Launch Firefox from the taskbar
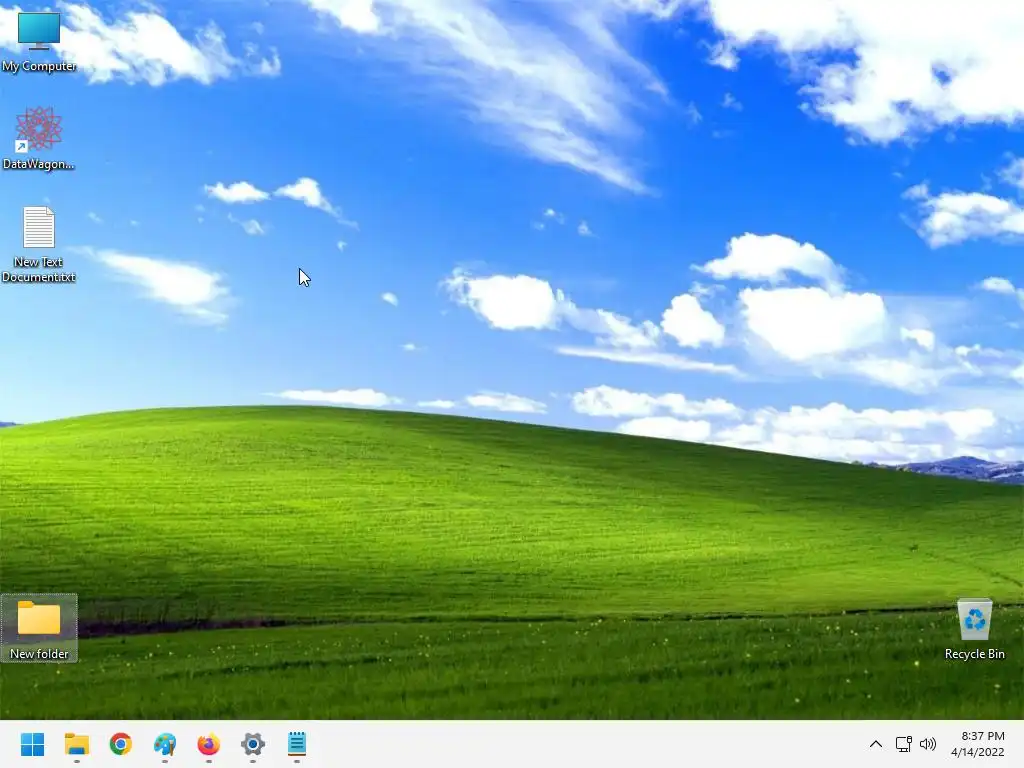The image size is (1024, 768). 208,744
